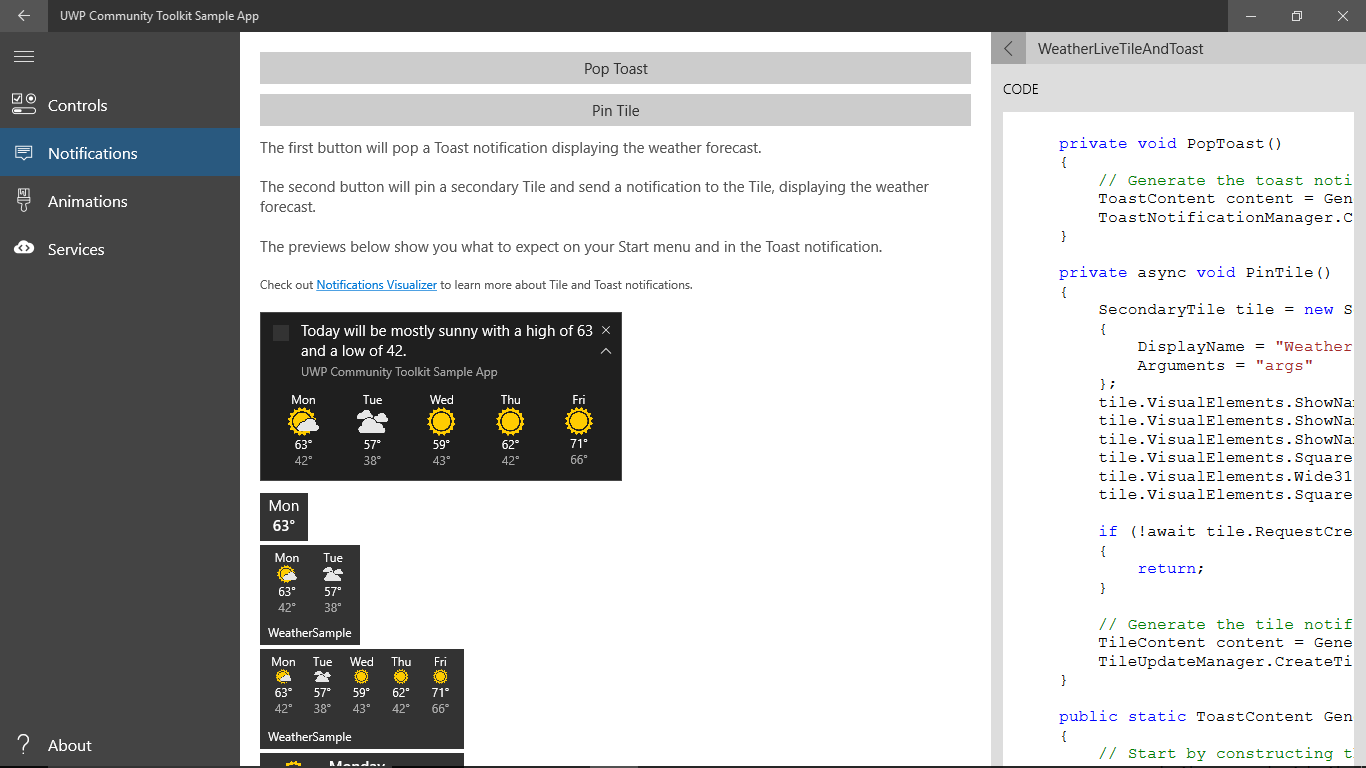This screenshot has height=768, width=1366.
Task: Select the Services eye icon
Action: coord(23,248)
